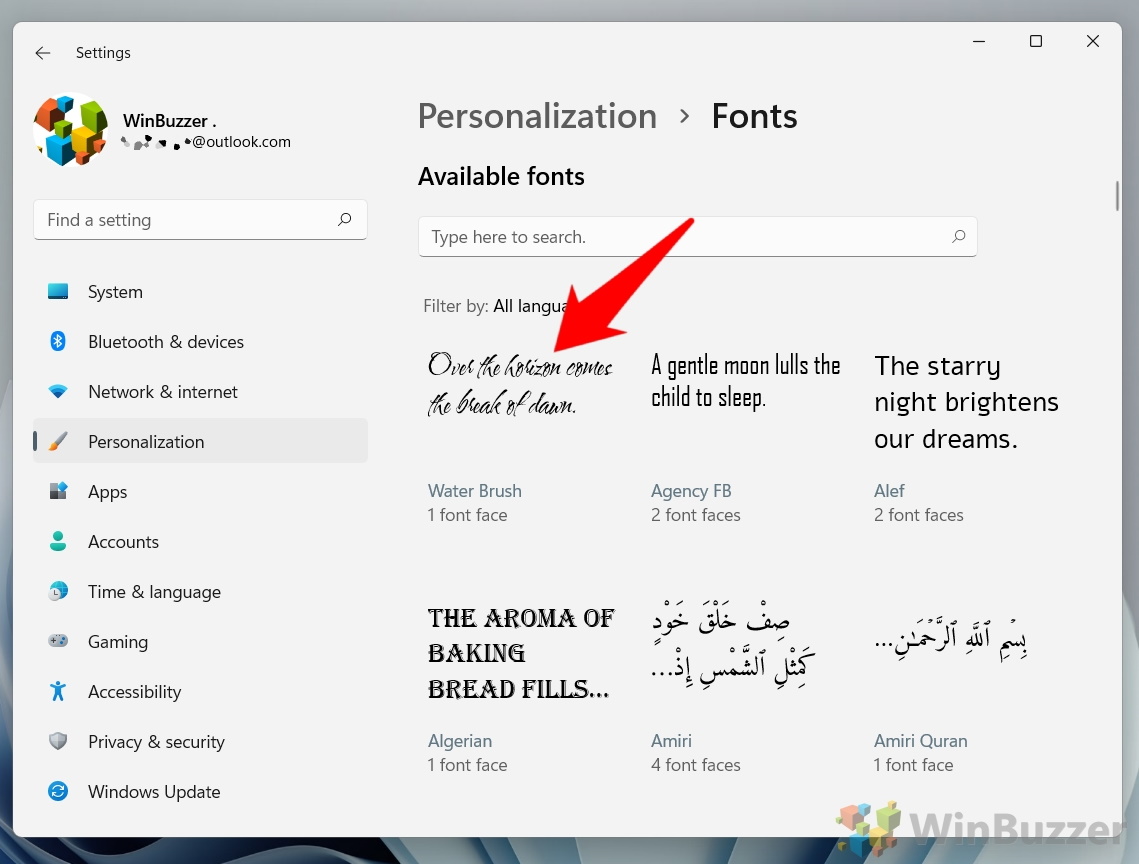Navigate back using the arrow button
The image size is (1139, 864).
pos(42,53)
